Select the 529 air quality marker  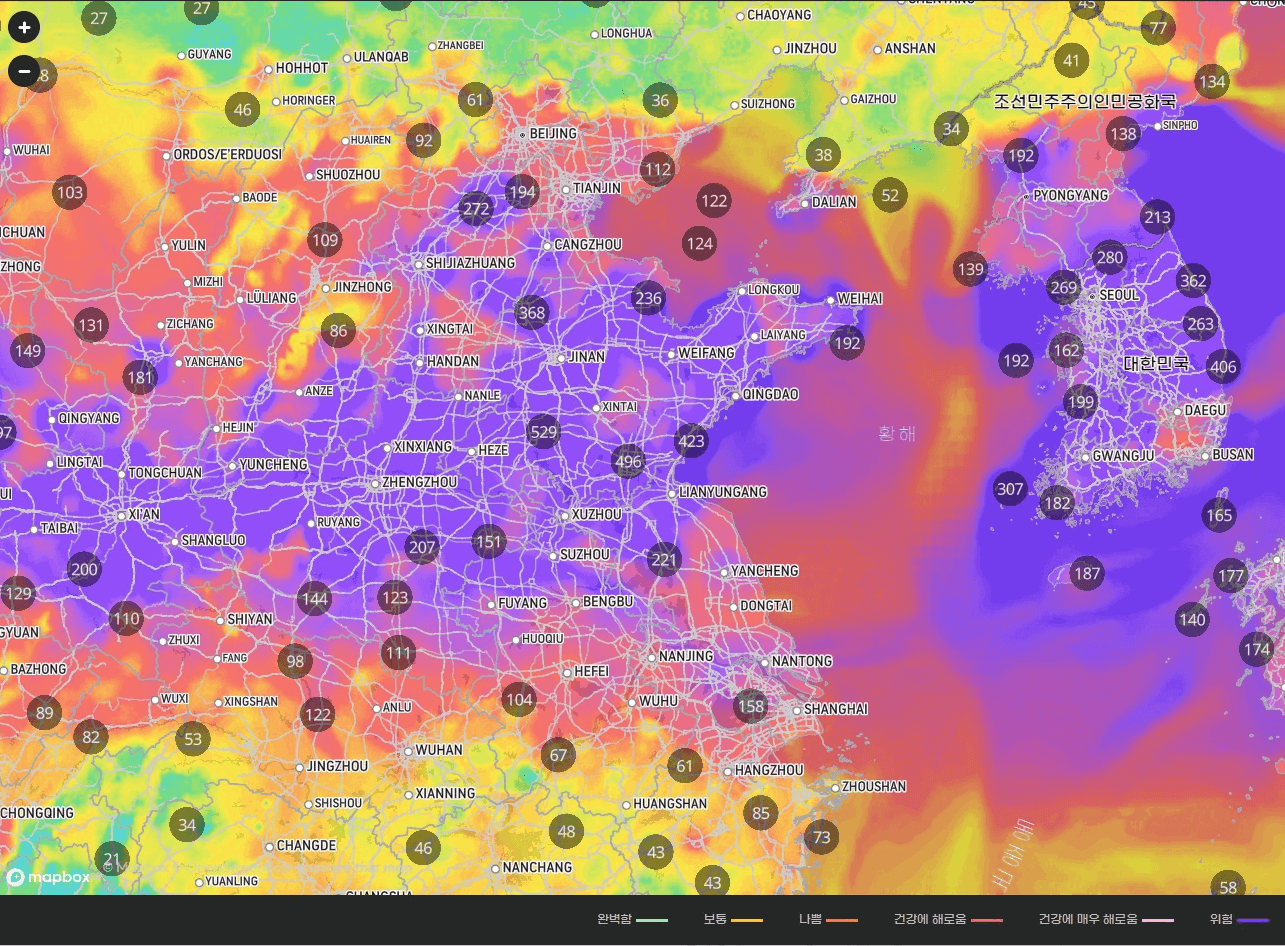pyautogui.click(x=543, y=432)
